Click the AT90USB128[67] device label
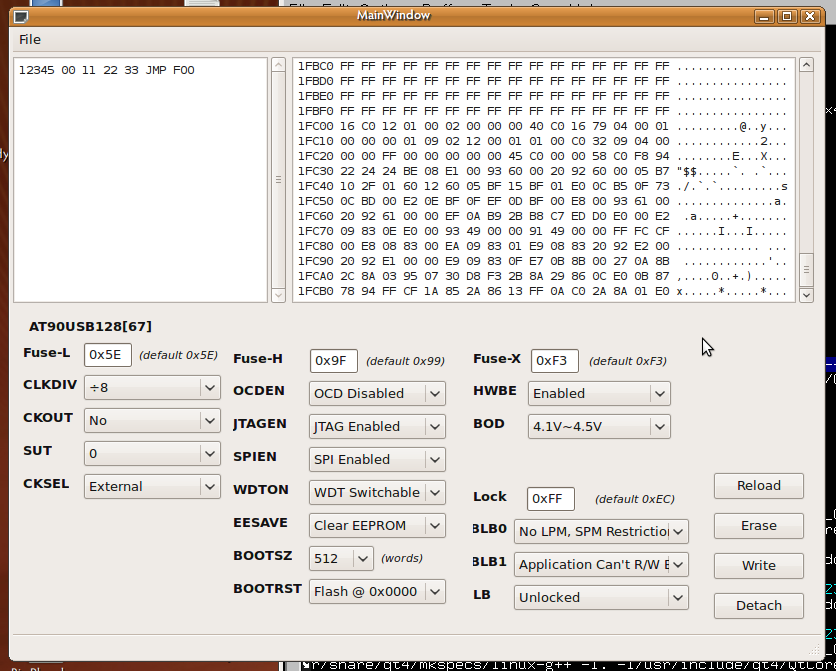836x671 pixels. point(90,326)
